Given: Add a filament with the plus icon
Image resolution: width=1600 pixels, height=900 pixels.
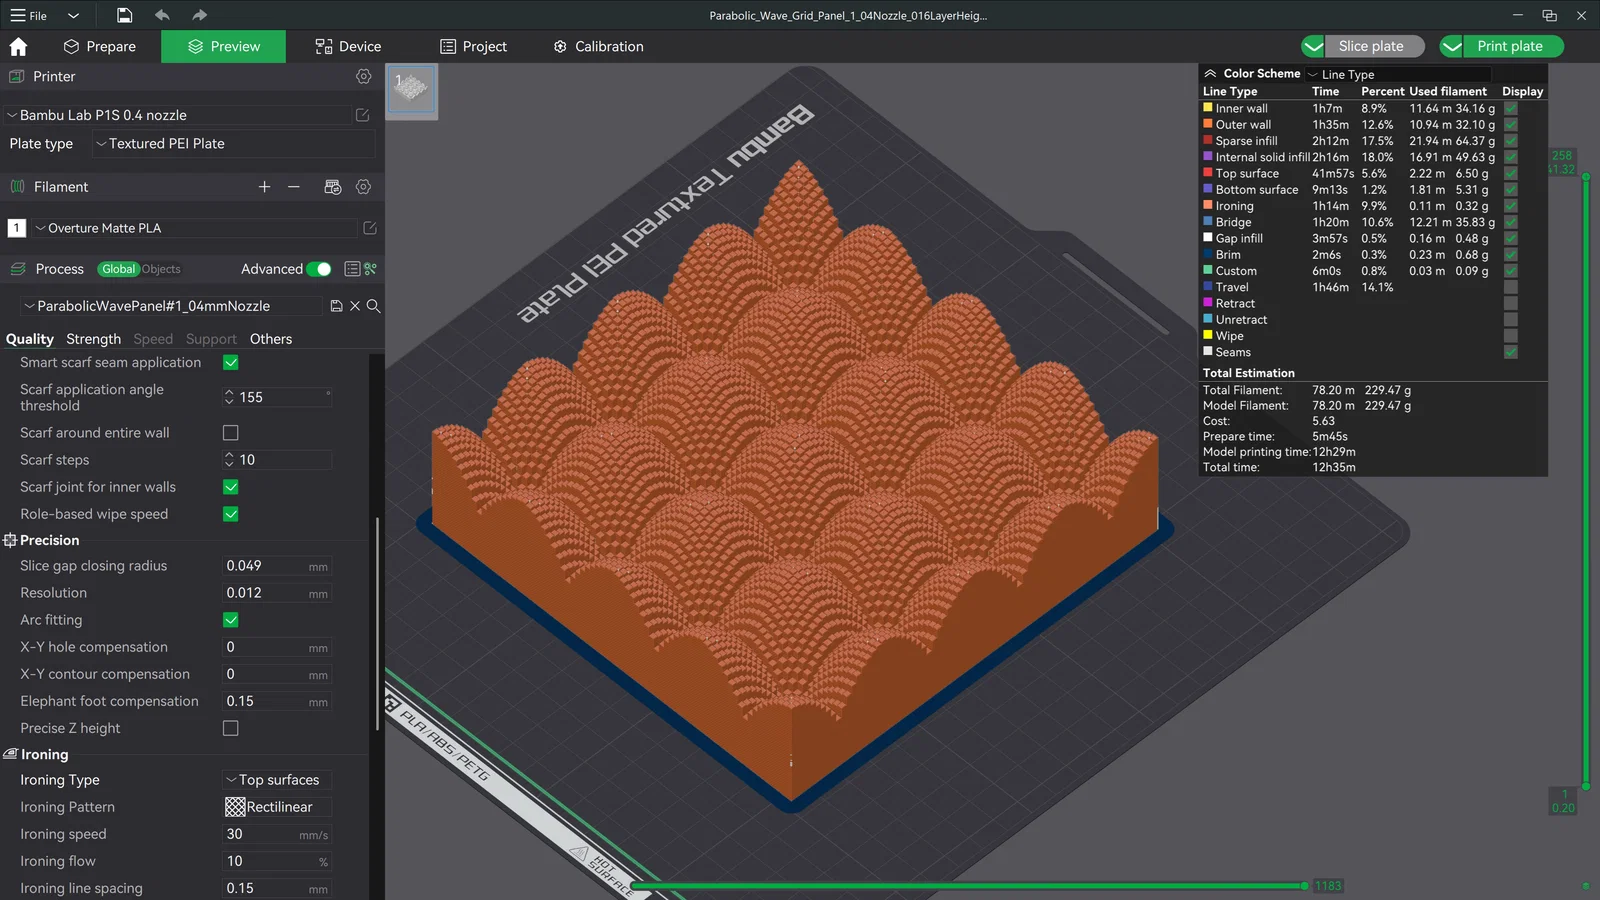Looking at the screenshot, I should [x=264, y=187].
